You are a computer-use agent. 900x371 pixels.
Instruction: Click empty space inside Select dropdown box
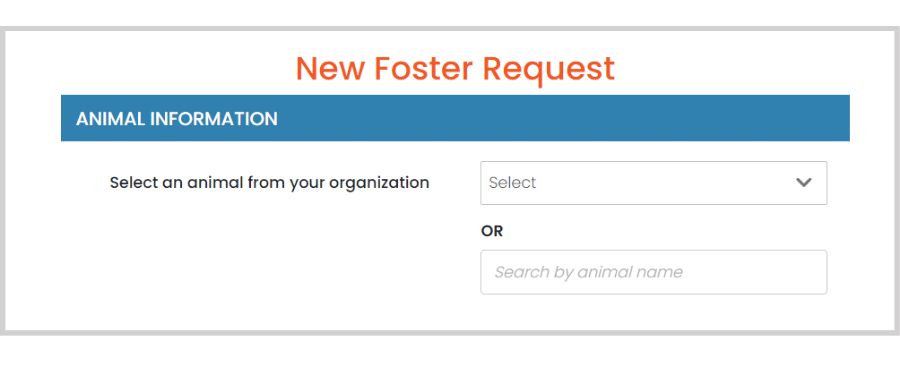tap(660, 183)
